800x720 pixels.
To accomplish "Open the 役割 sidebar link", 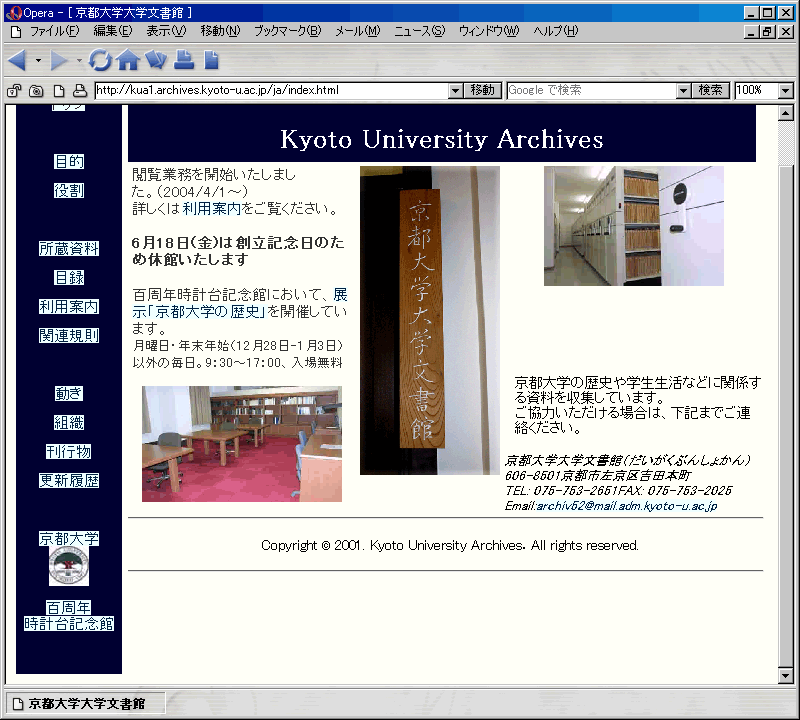I will click(69, 191).
